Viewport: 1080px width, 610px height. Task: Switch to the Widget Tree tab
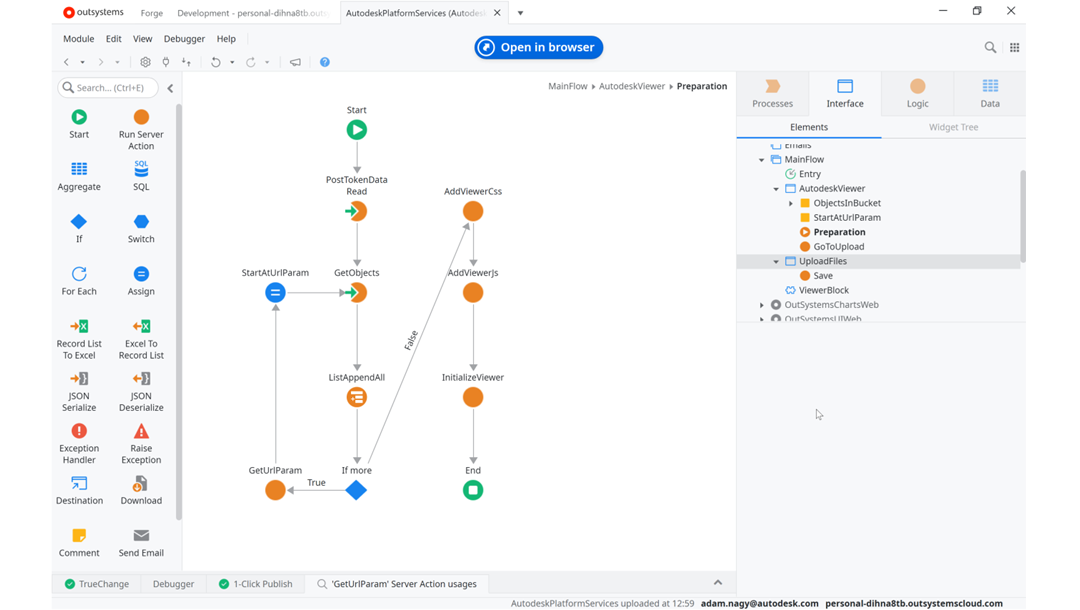point(953,127)
